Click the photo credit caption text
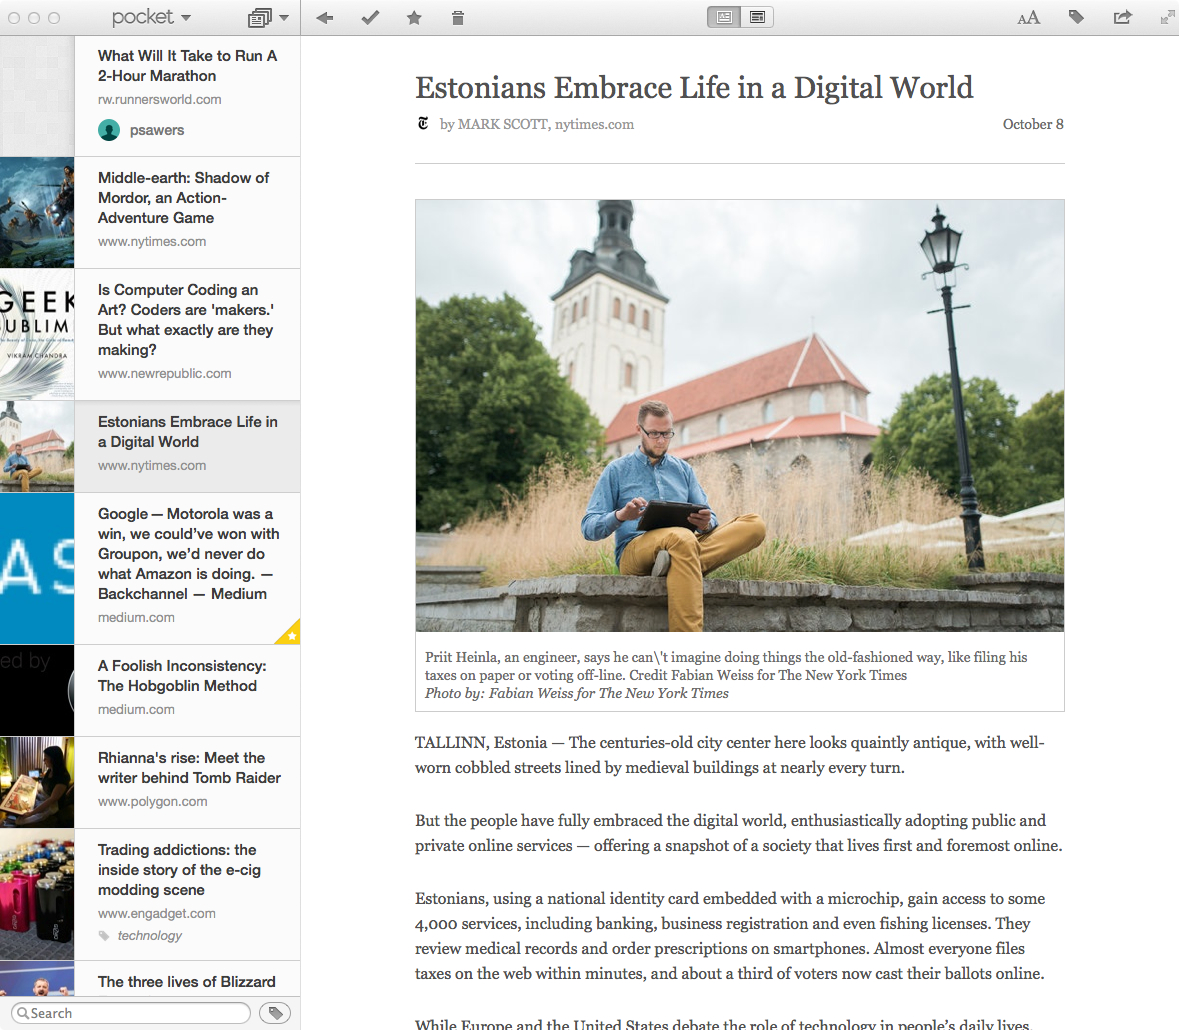Viewport: 1179px width, 1030px height. pyautogui.click(x=577, y=693)
